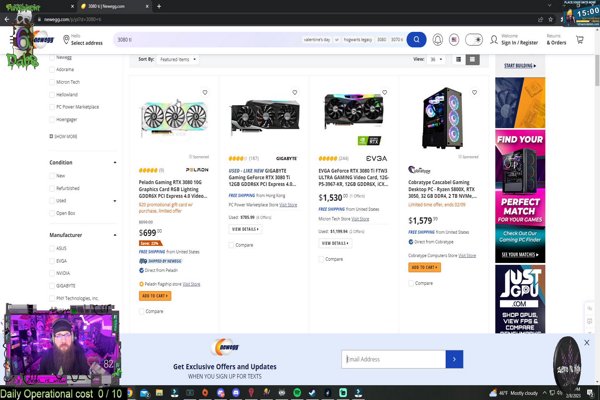Open Returns & Orders
The height and width of the screenshot is (400, 600).
(556, 39)
